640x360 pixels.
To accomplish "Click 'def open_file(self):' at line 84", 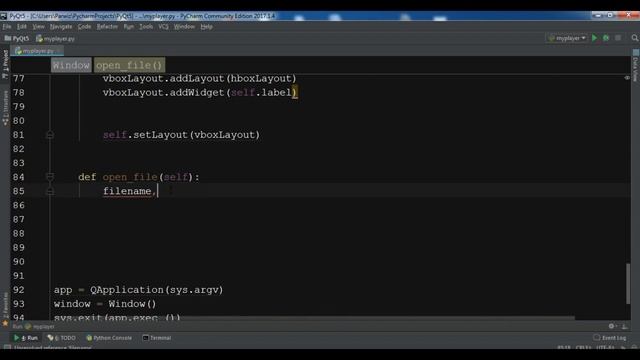I will (x=139, y=177).
